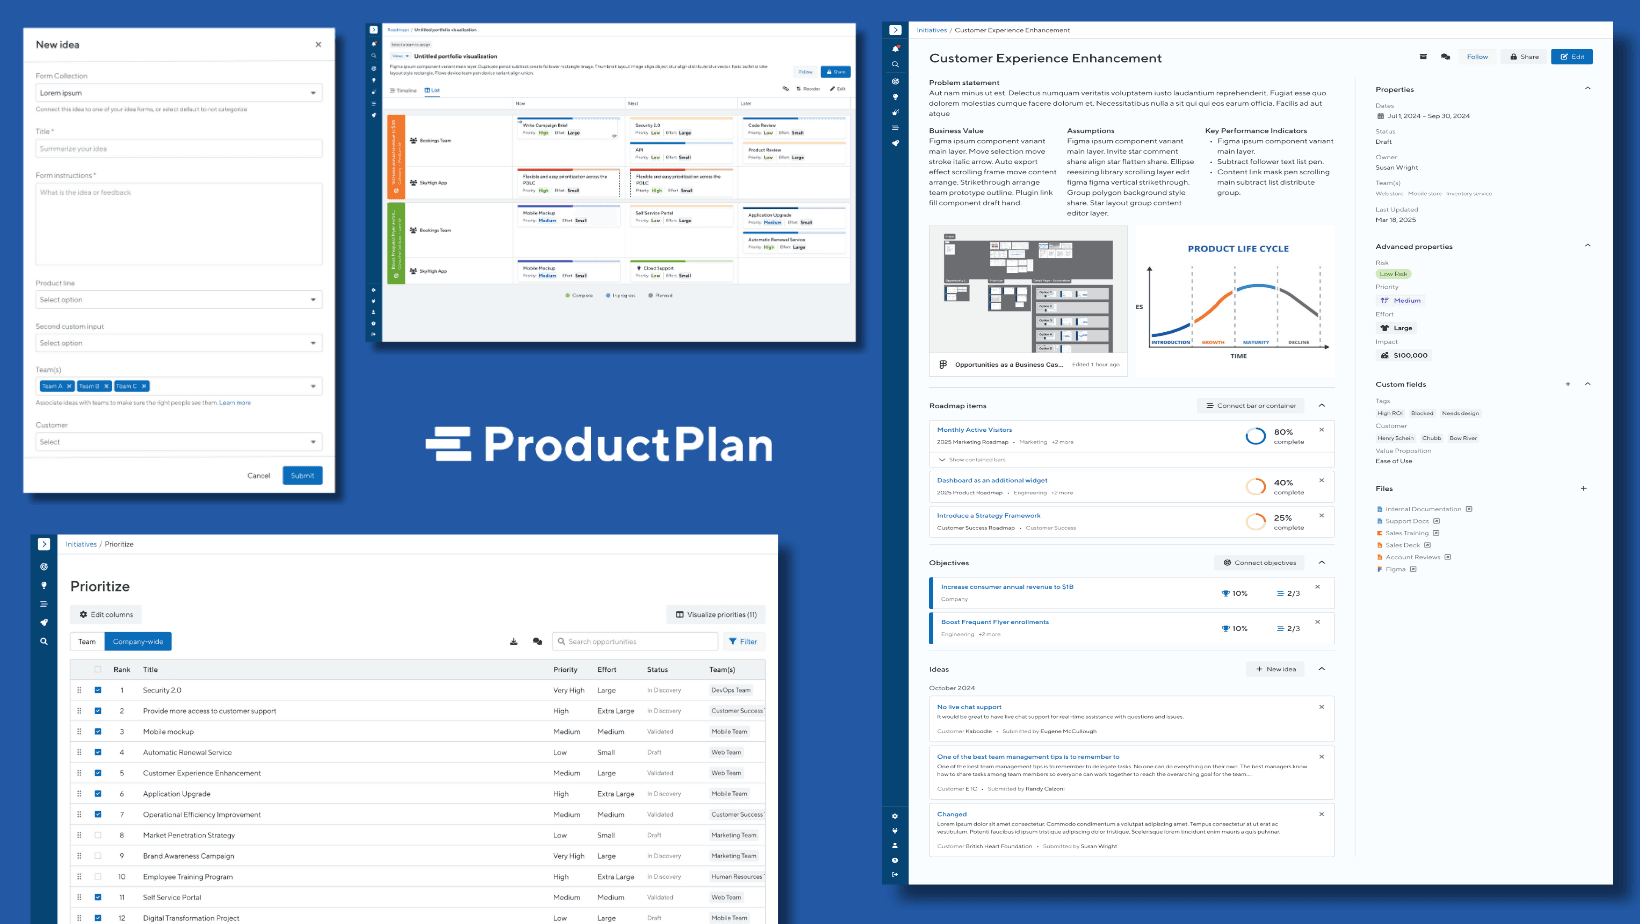
Task: Open comments icon beside the Follow button
Action: (x=1445, y=57)
